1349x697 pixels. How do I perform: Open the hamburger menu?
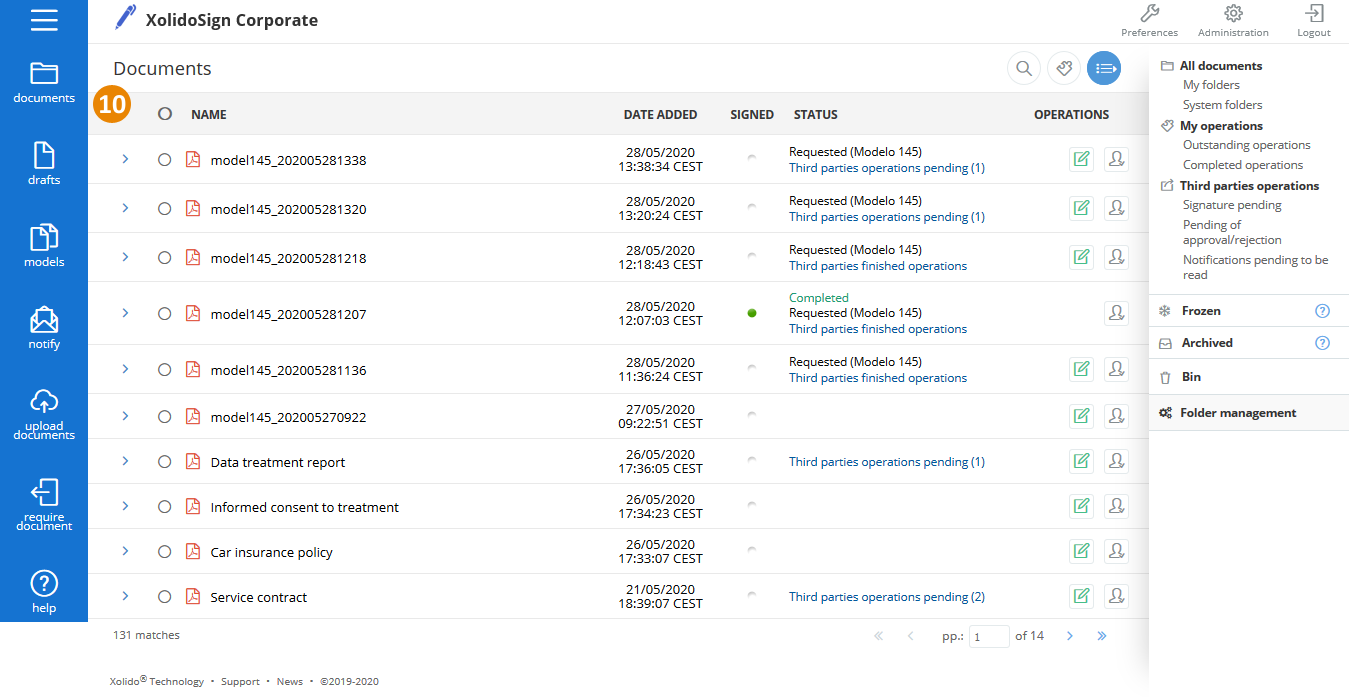(44, 20)
